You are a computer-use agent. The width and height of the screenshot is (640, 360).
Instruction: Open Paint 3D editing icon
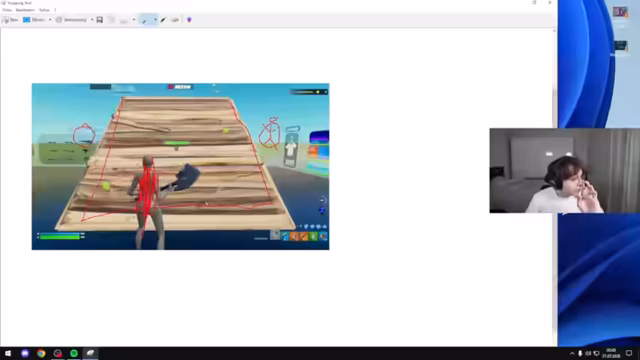coord(189,20)
